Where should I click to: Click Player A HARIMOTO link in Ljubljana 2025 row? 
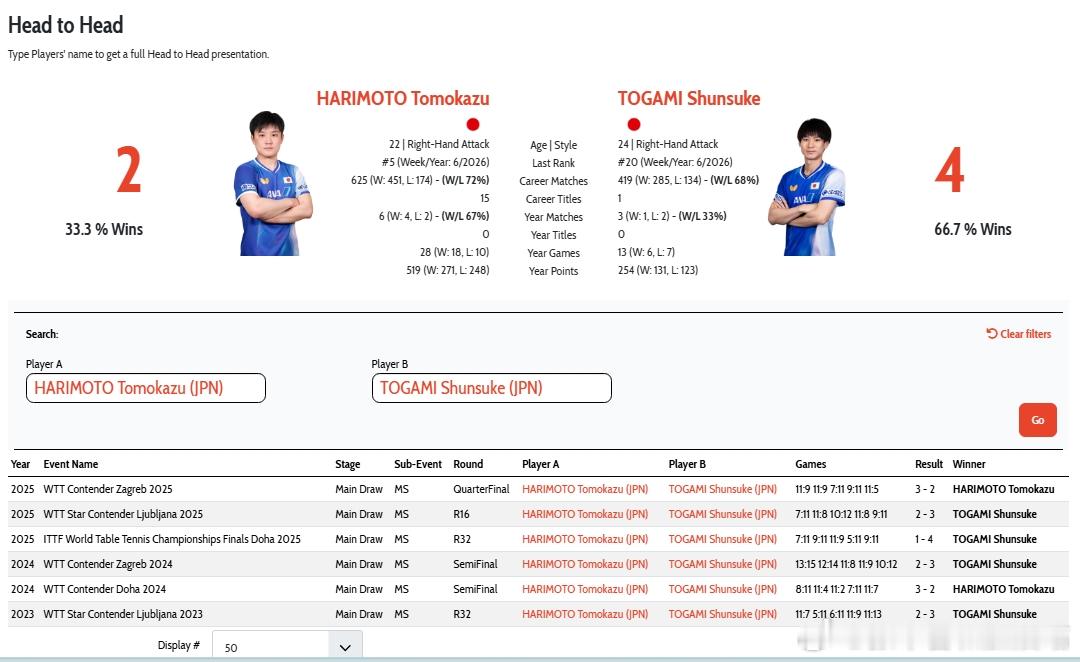[585, 514]
